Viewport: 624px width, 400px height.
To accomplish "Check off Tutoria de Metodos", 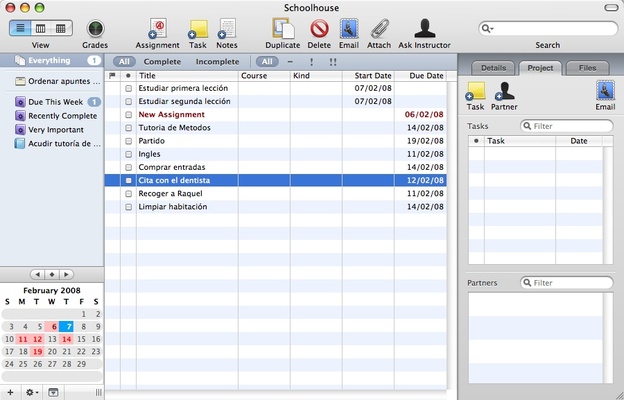I will (129, 128).
